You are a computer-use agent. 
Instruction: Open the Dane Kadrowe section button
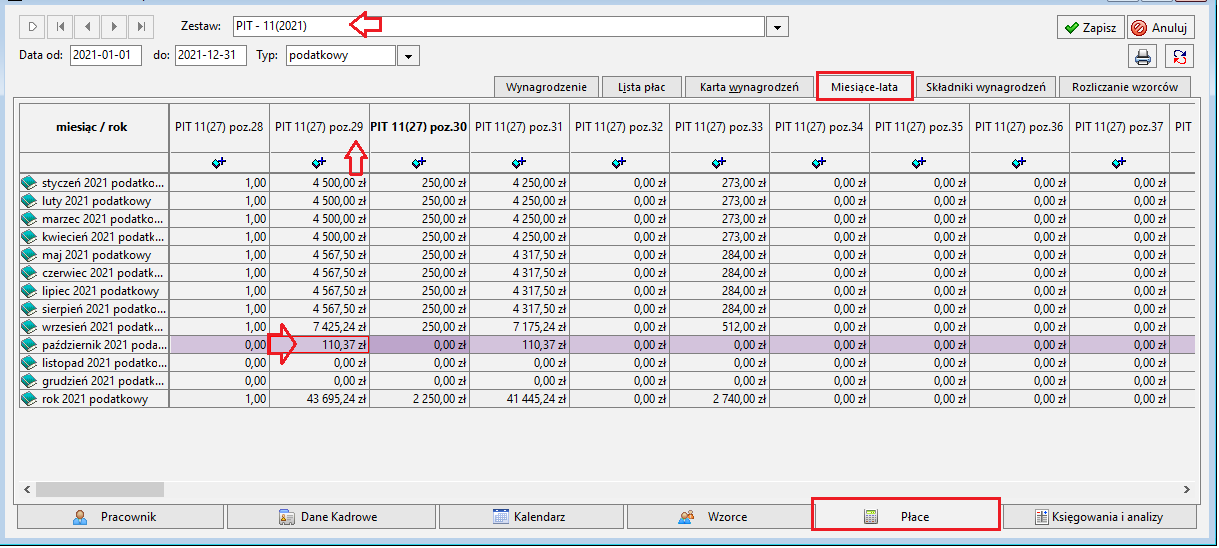point(330,517)
